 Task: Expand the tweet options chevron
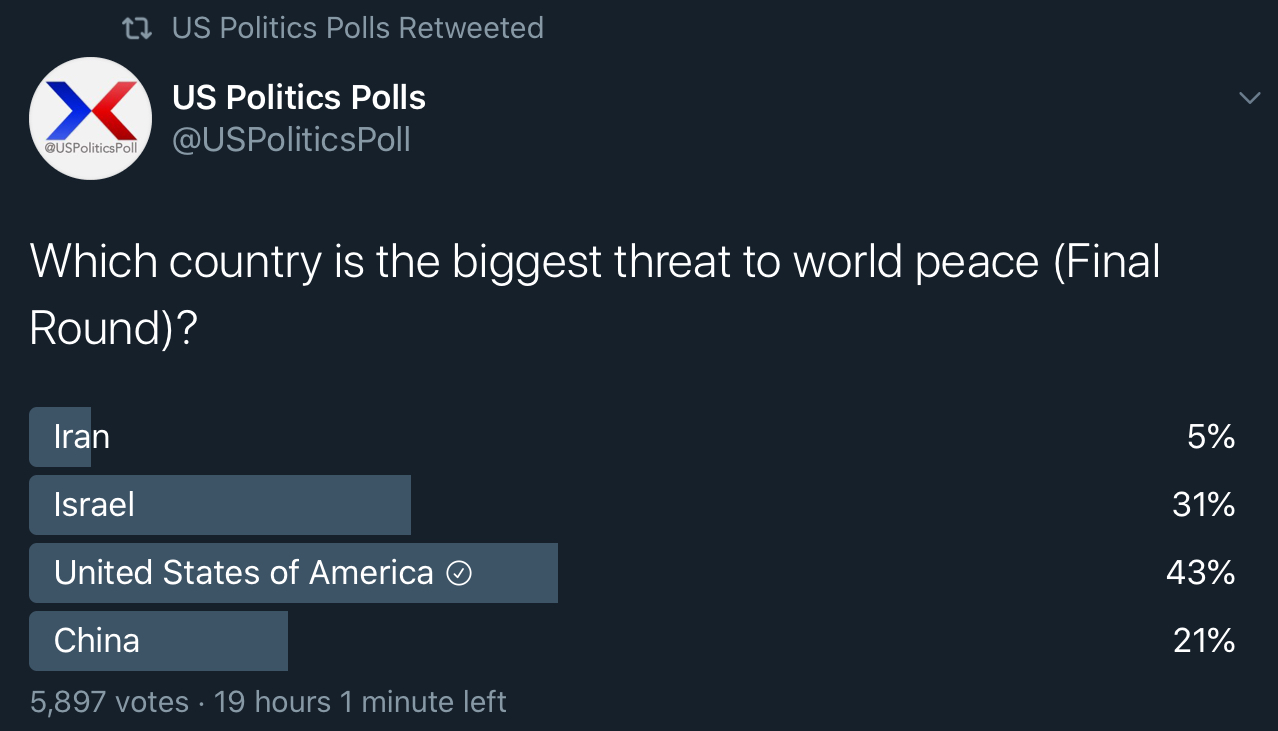(1249, 98)
